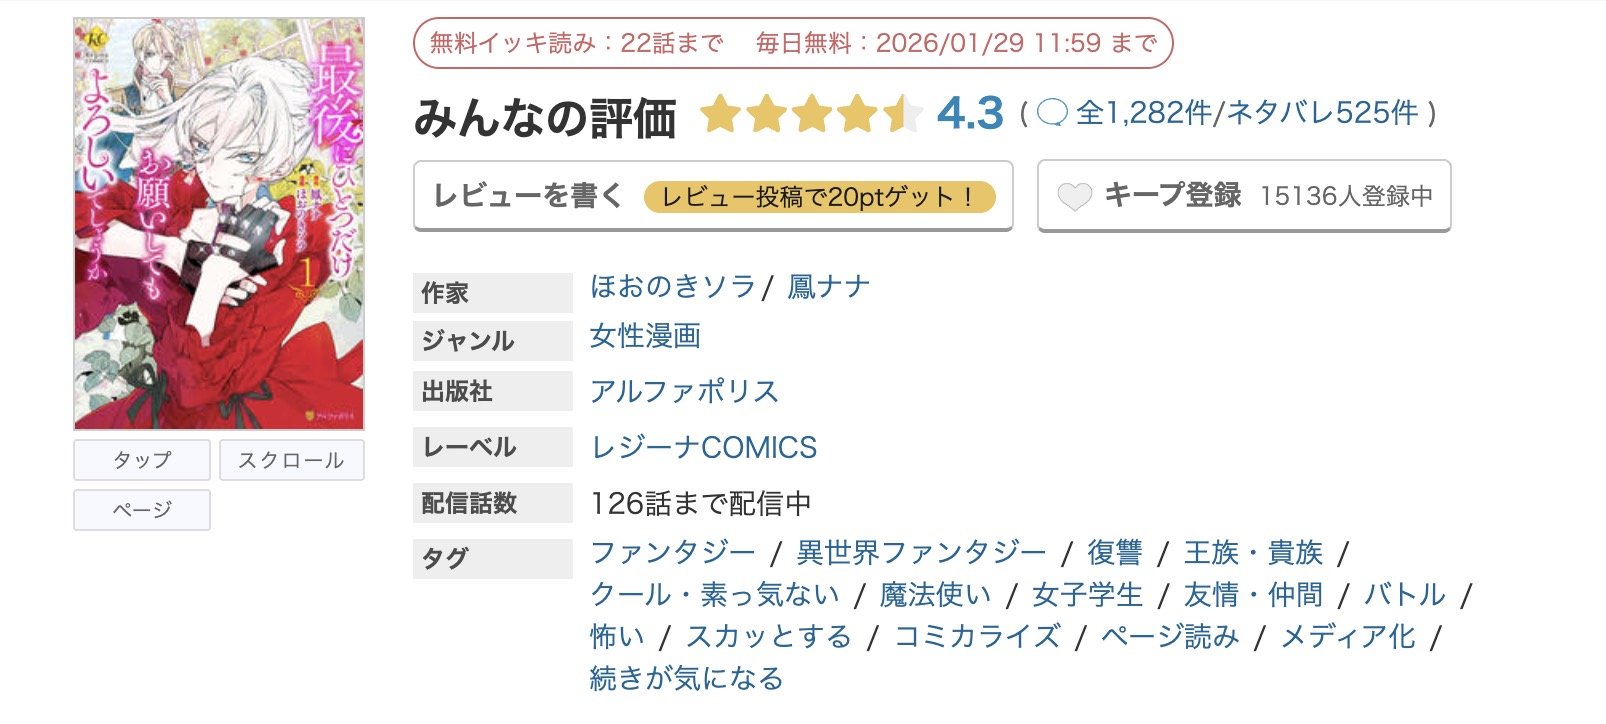Screen dimensions: 1606x724
Task: Select the スクロール reading mode
Action: (291, 460)
